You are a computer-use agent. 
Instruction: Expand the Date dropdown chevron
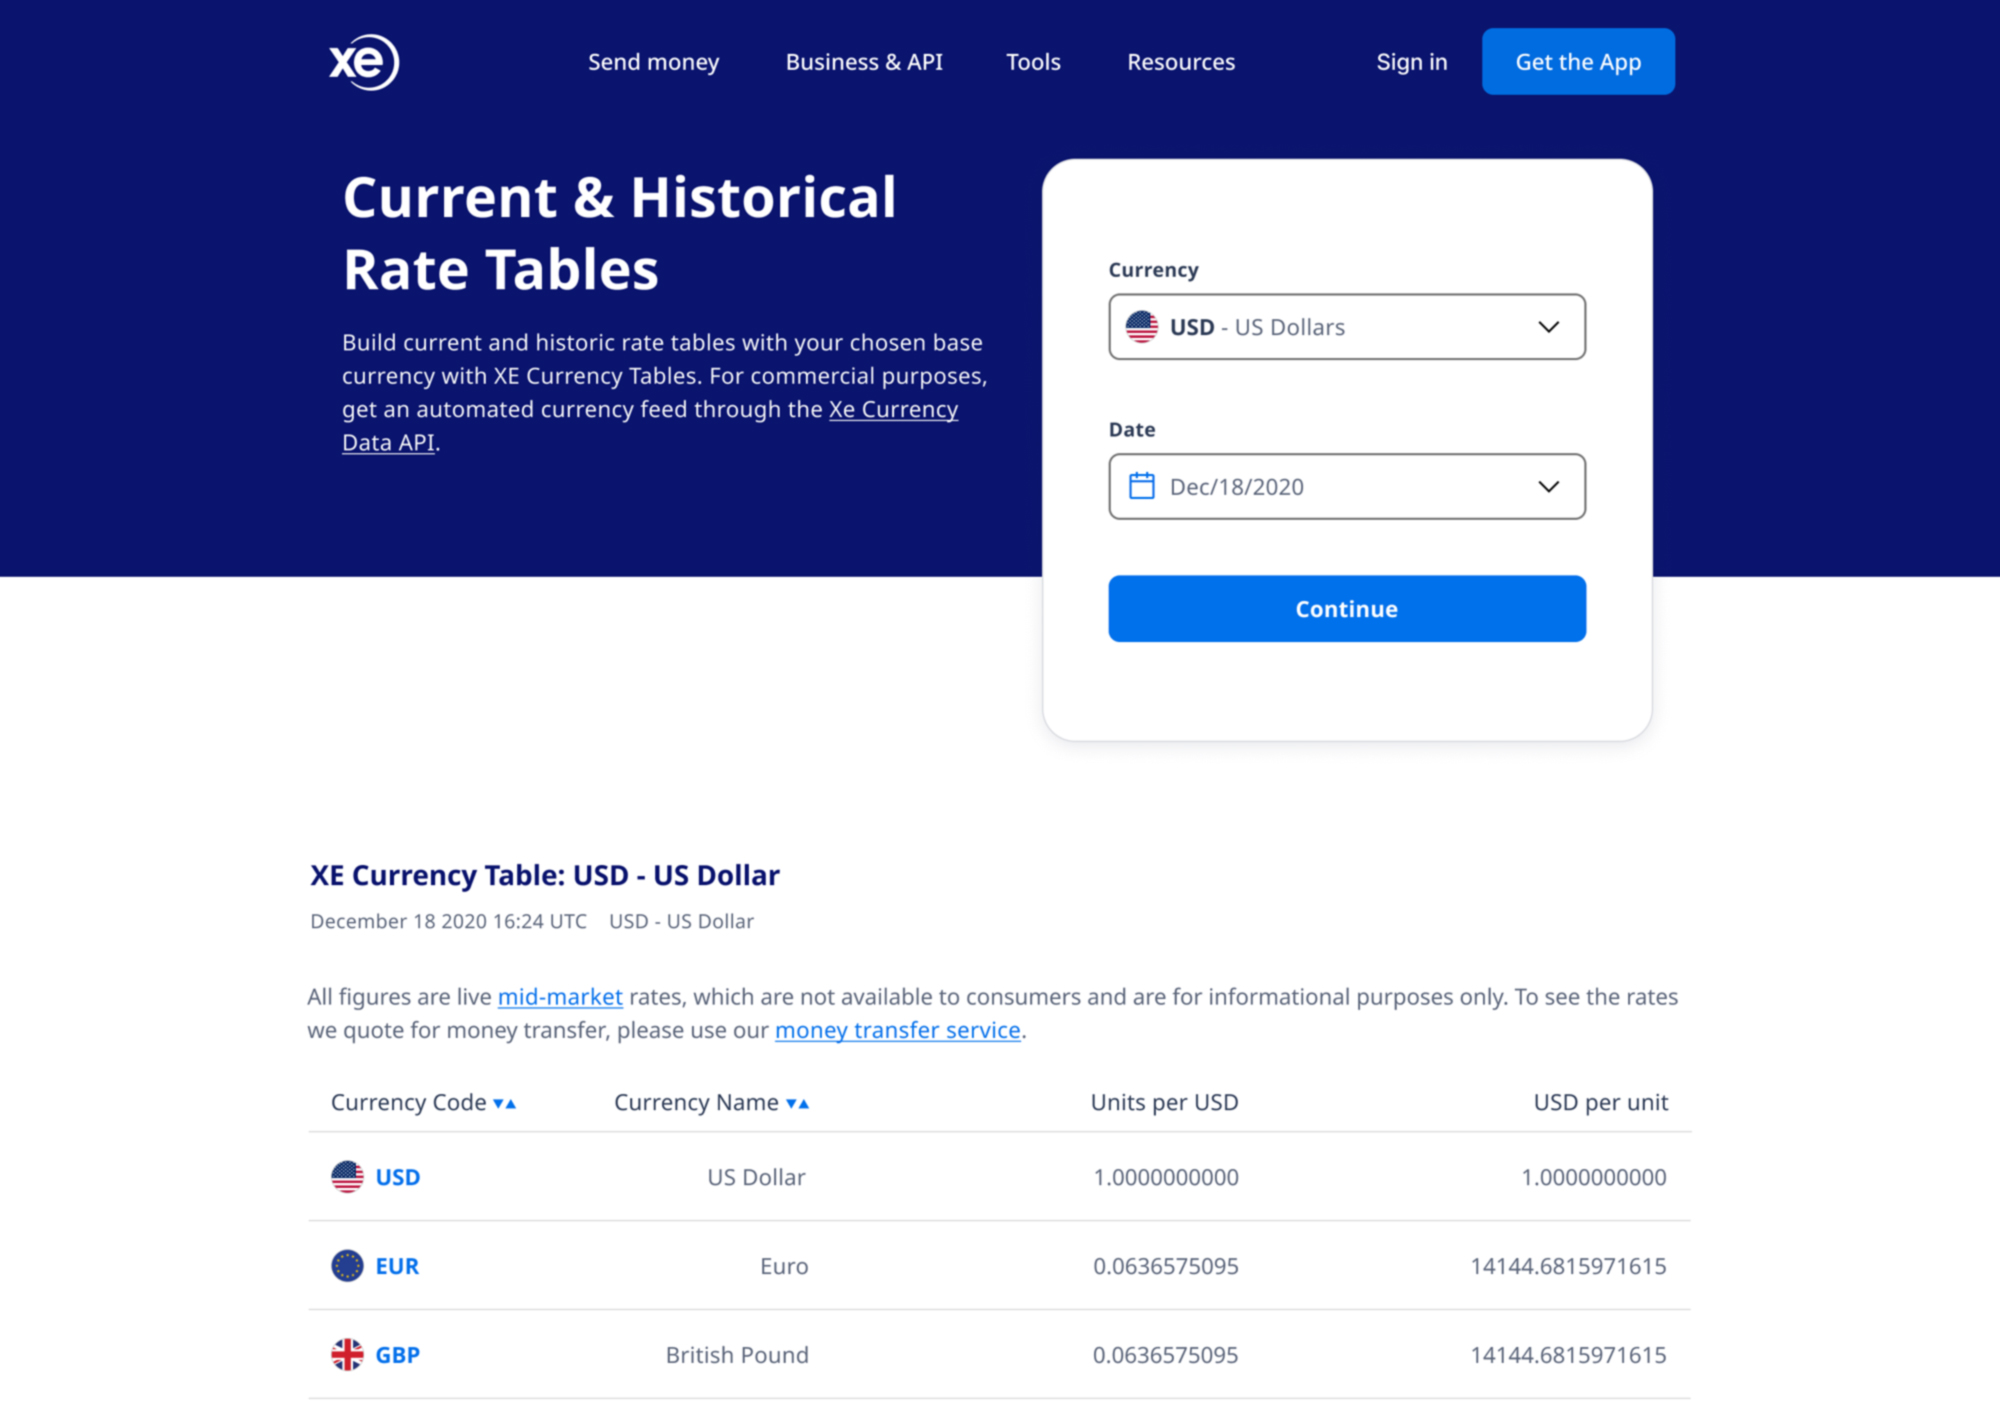[1548, 486]
